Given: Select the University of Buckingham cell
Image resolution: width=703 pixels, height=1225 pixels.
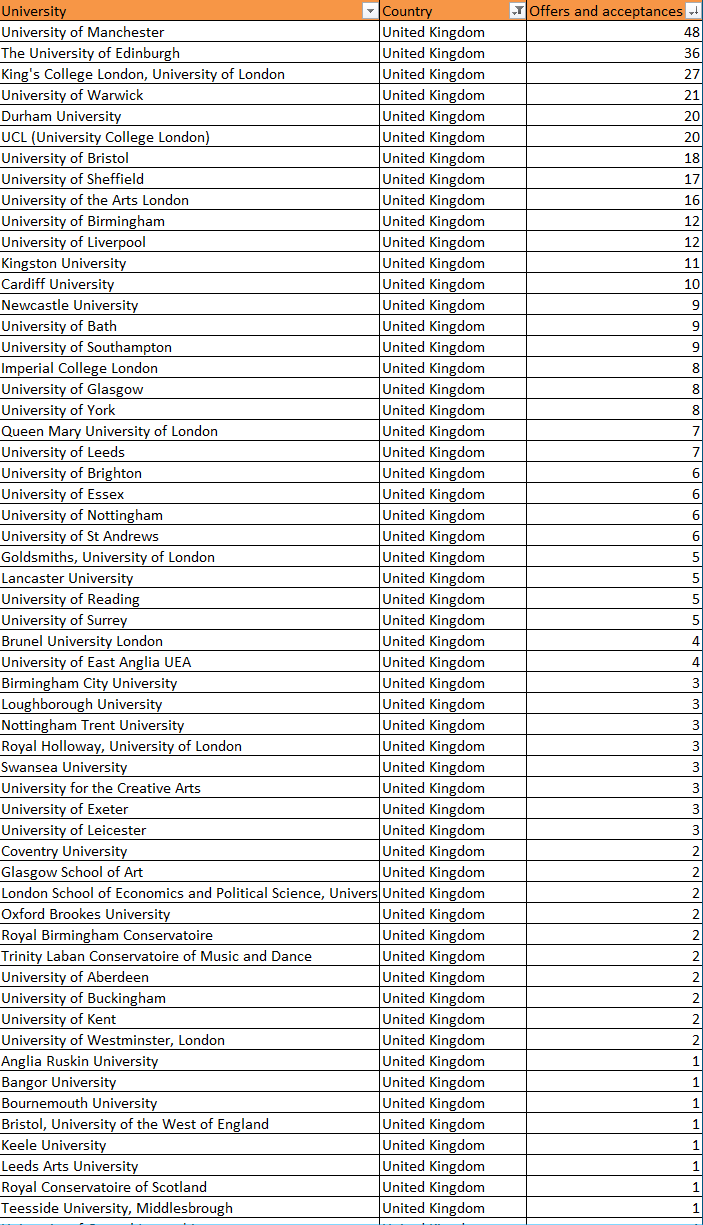Looking at the screenshot, I should point(190,998).
